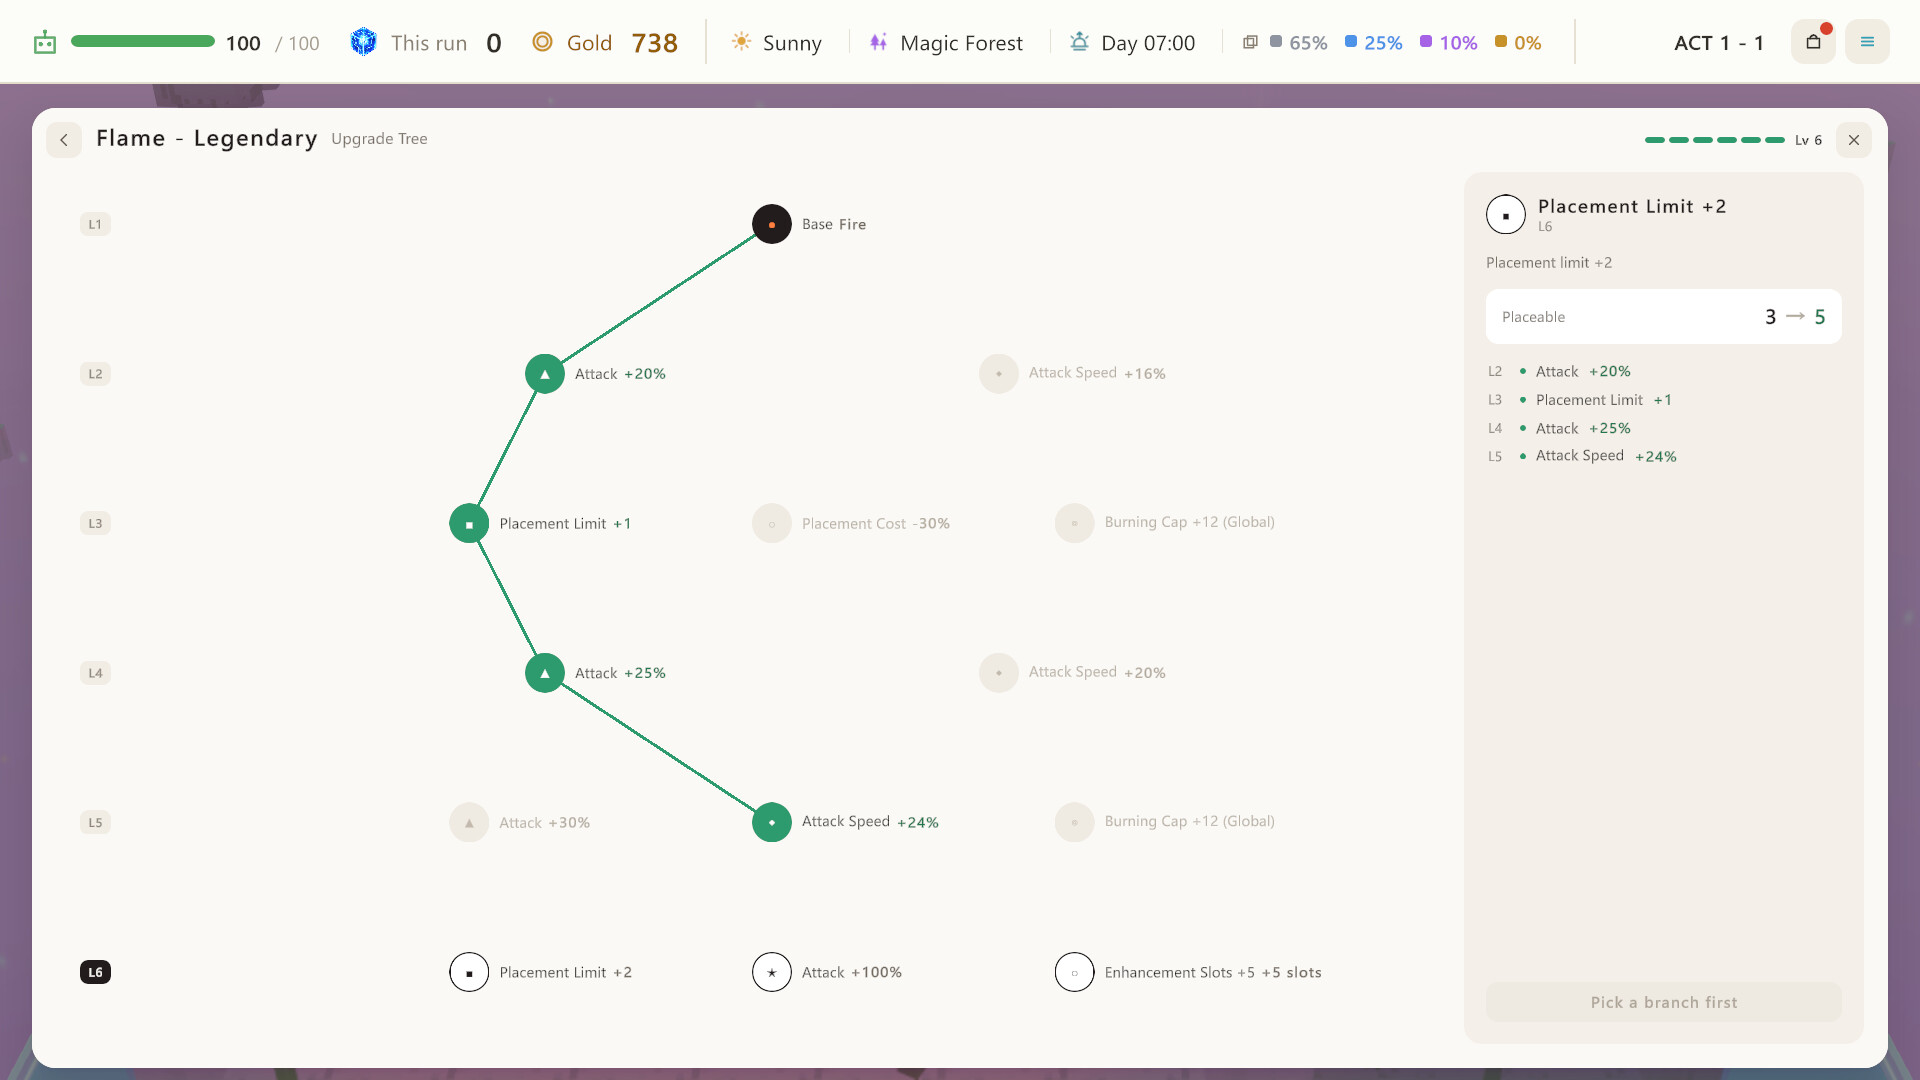The image size is (1920, 1080).
Task: Click the Attack +30% node
Action: click(x=469, y=823)
